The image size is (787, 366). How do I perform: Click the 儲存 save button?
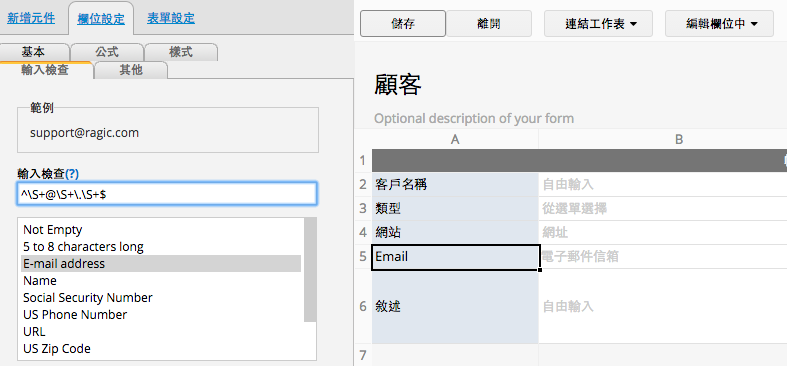403,24
